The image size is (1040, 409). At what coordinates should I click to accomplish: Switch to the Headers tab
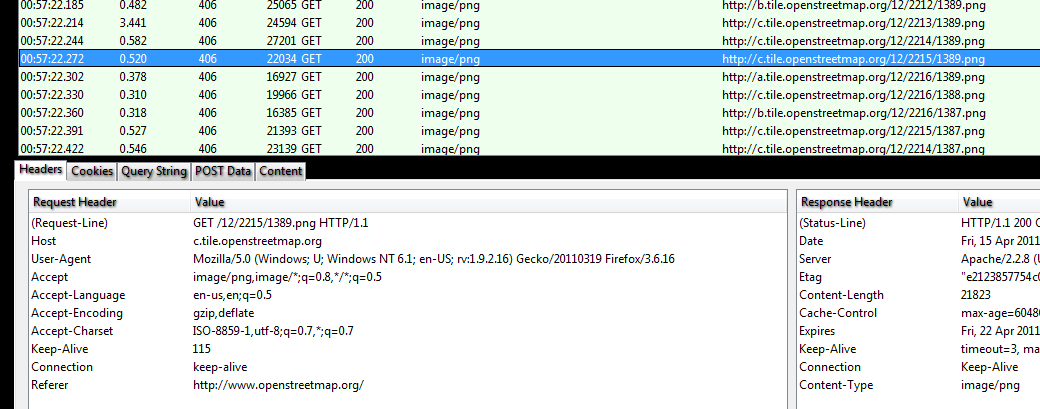point(41,171)
